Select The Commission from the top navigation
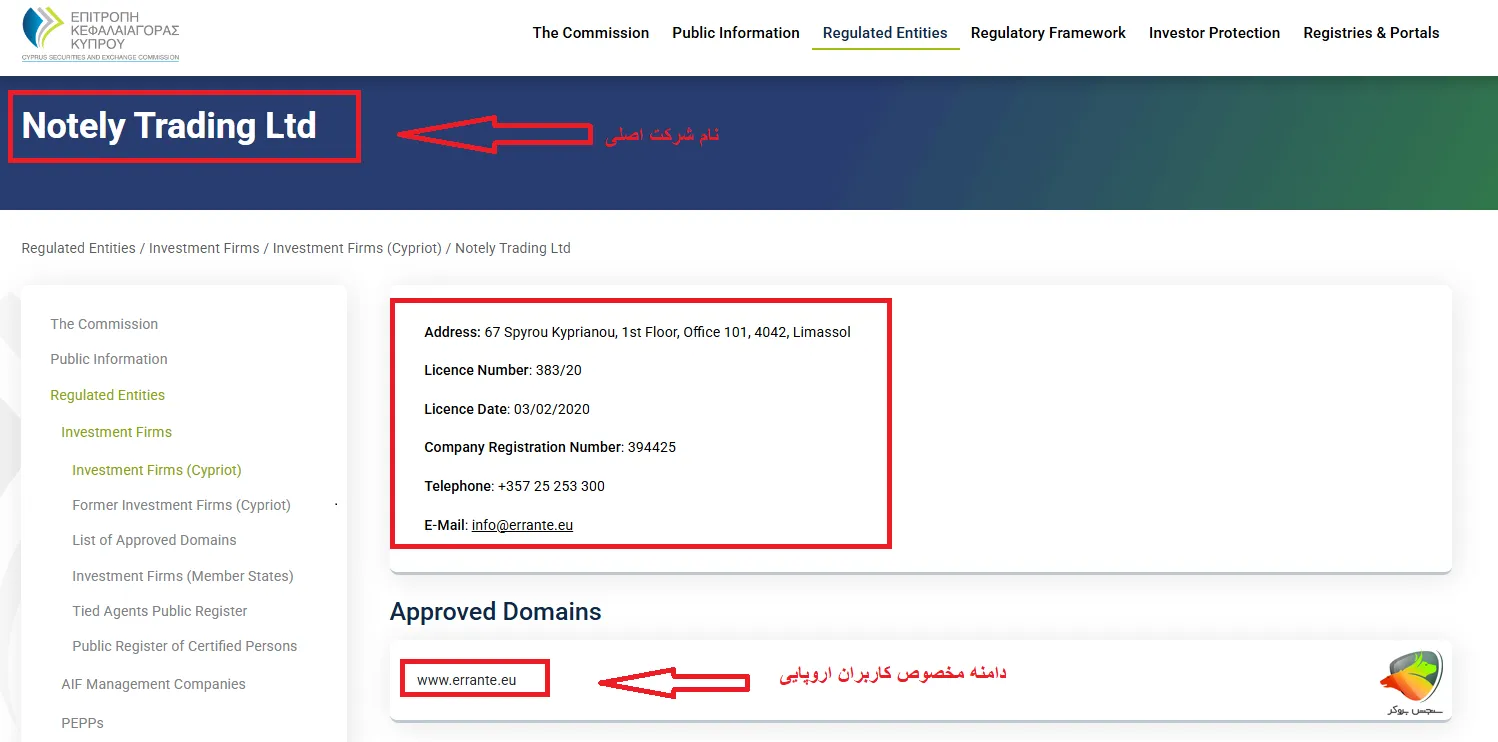 pos(590,32)
